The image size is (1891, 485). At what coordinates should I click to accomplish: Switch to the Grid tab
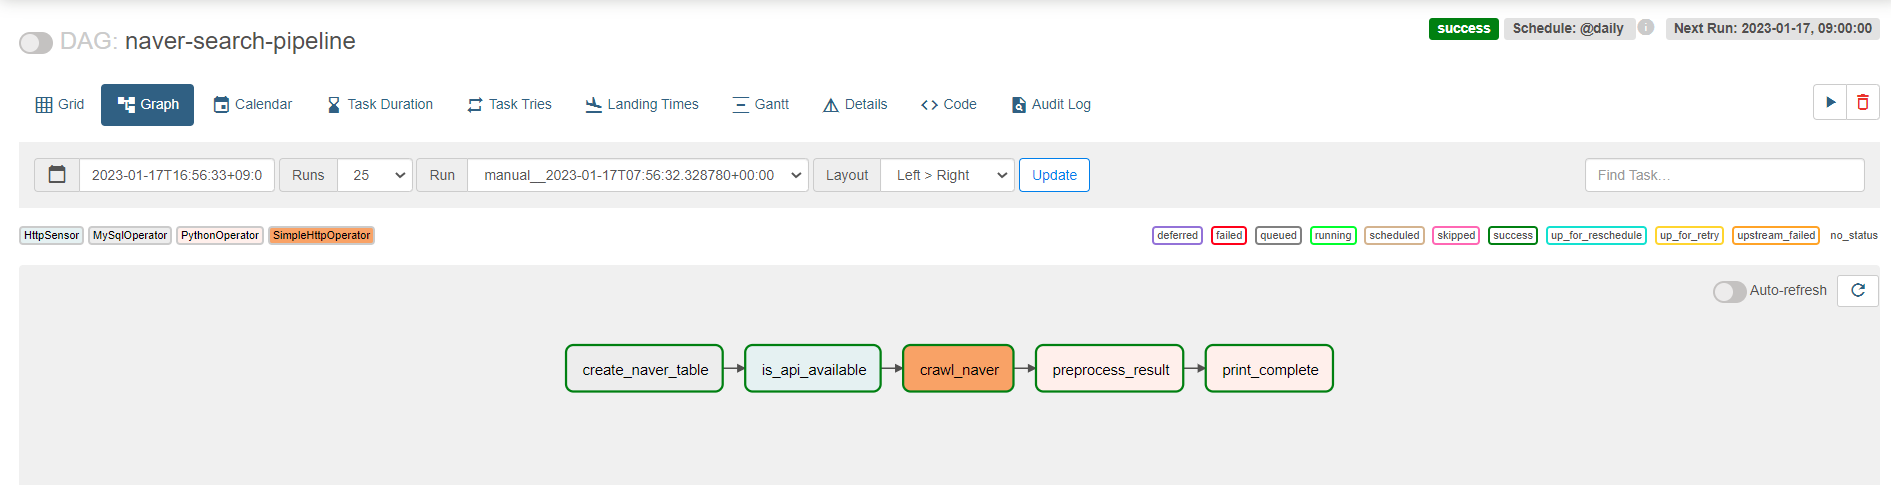pos(60,104)
